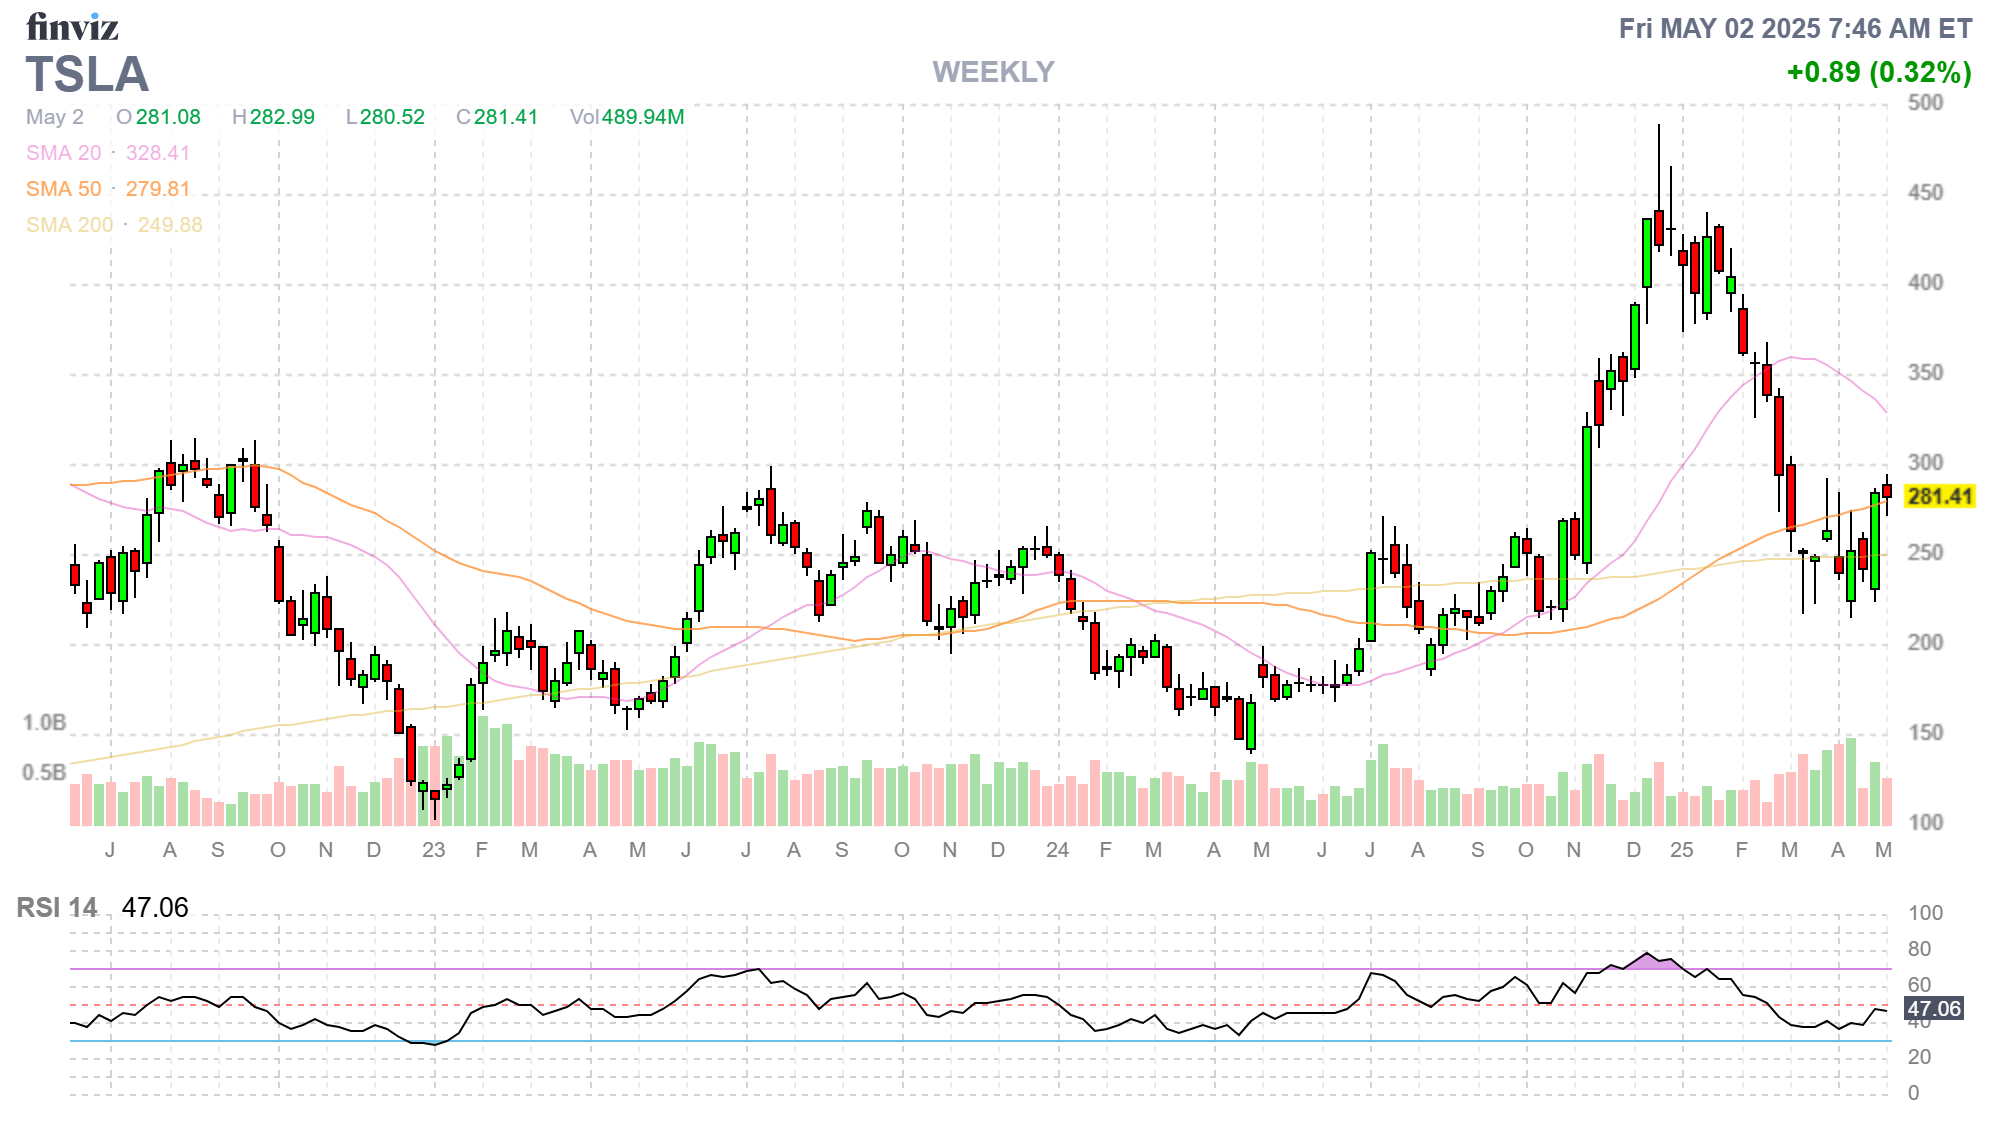
Task: Click the SMA 50 legend label
Action: coord(63,189)
